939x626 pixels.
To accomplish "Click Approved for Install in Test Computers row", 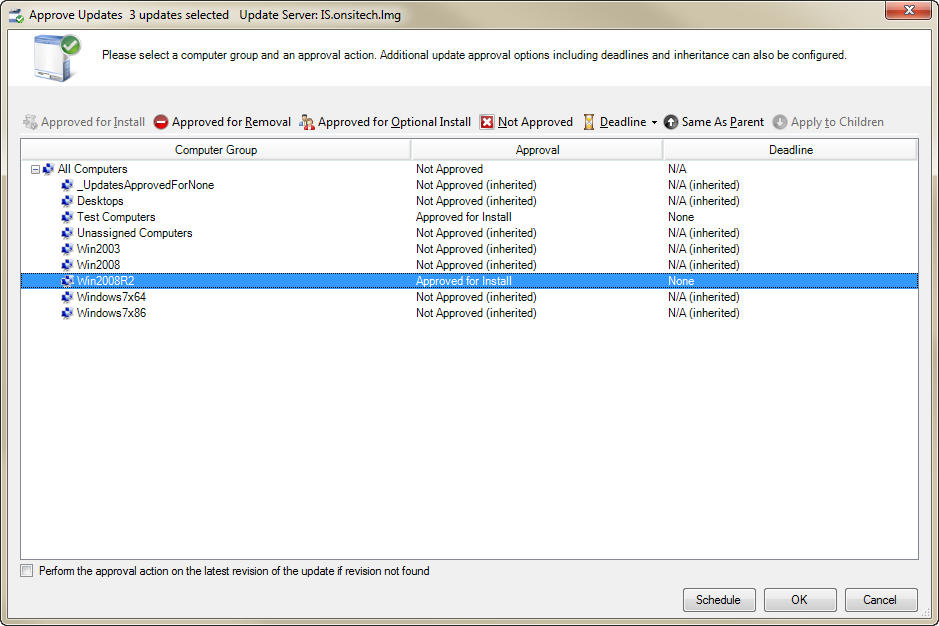I will (x=464, y=217).
